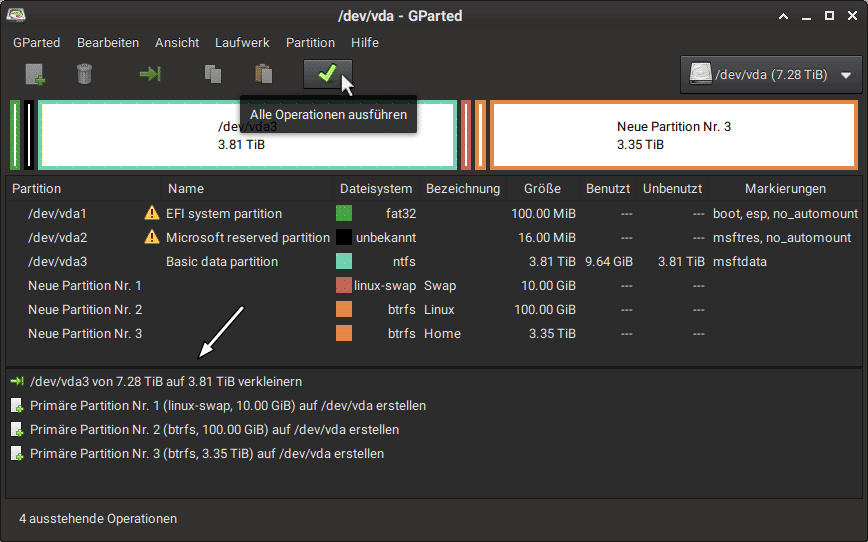
Task: Click the red linux-swap color swatch
Action: [344, 286]
